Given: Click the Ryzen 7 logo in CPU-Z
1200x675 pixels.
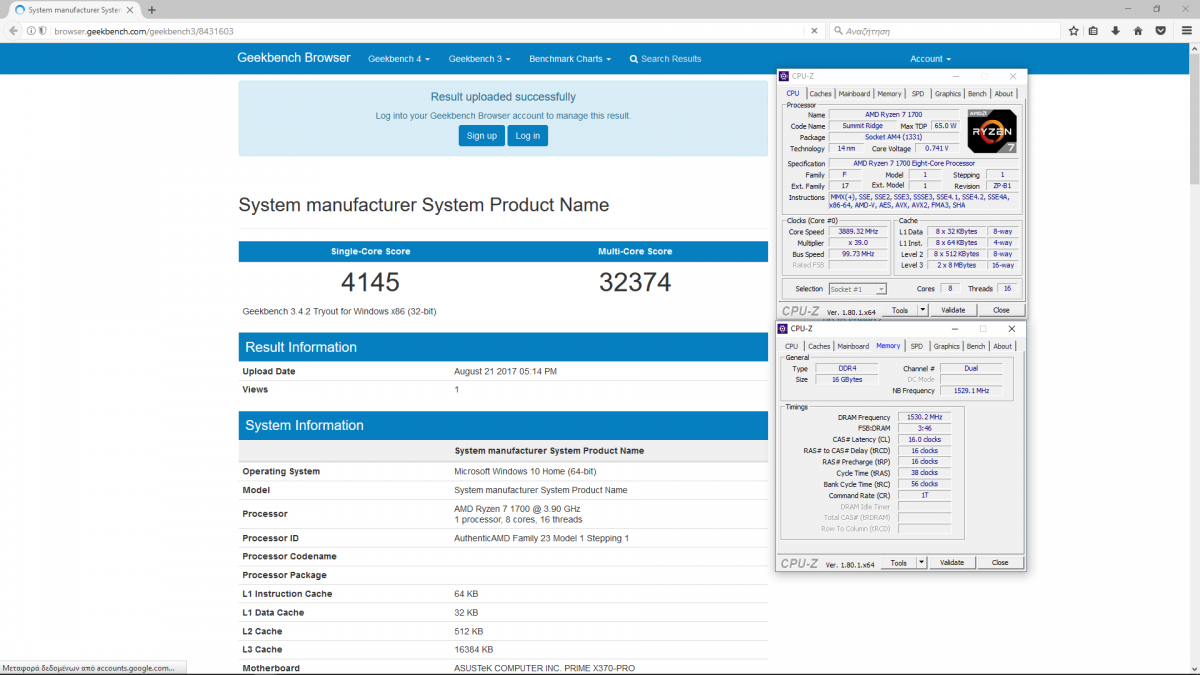Looking at the screenshot, I should (992, 130).
